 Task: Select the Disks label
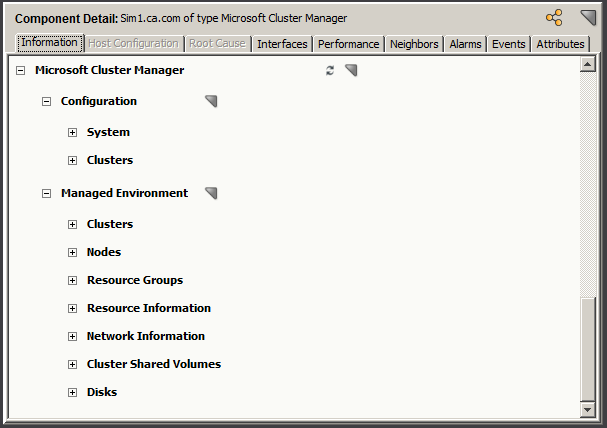point(102,392)
